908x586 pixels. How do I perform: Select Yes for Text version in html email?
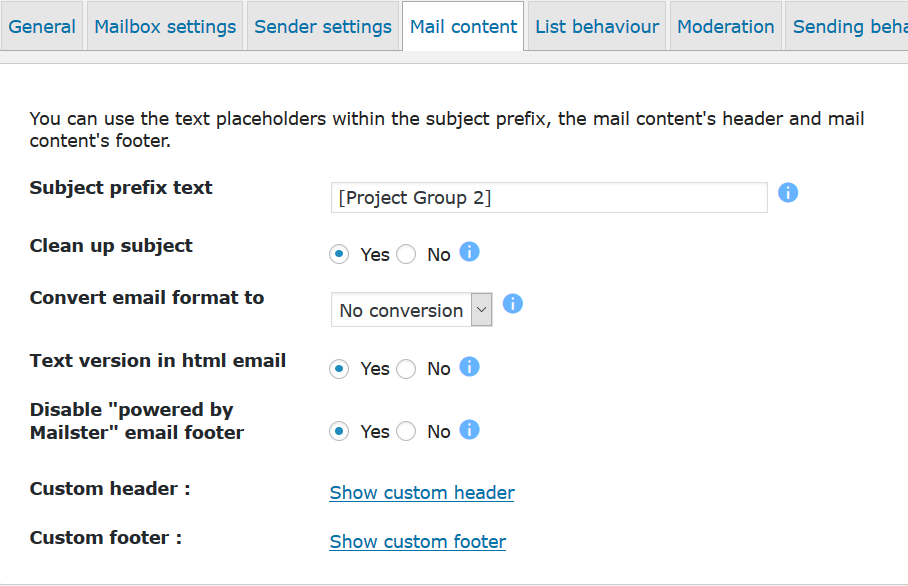click(340, 369)
